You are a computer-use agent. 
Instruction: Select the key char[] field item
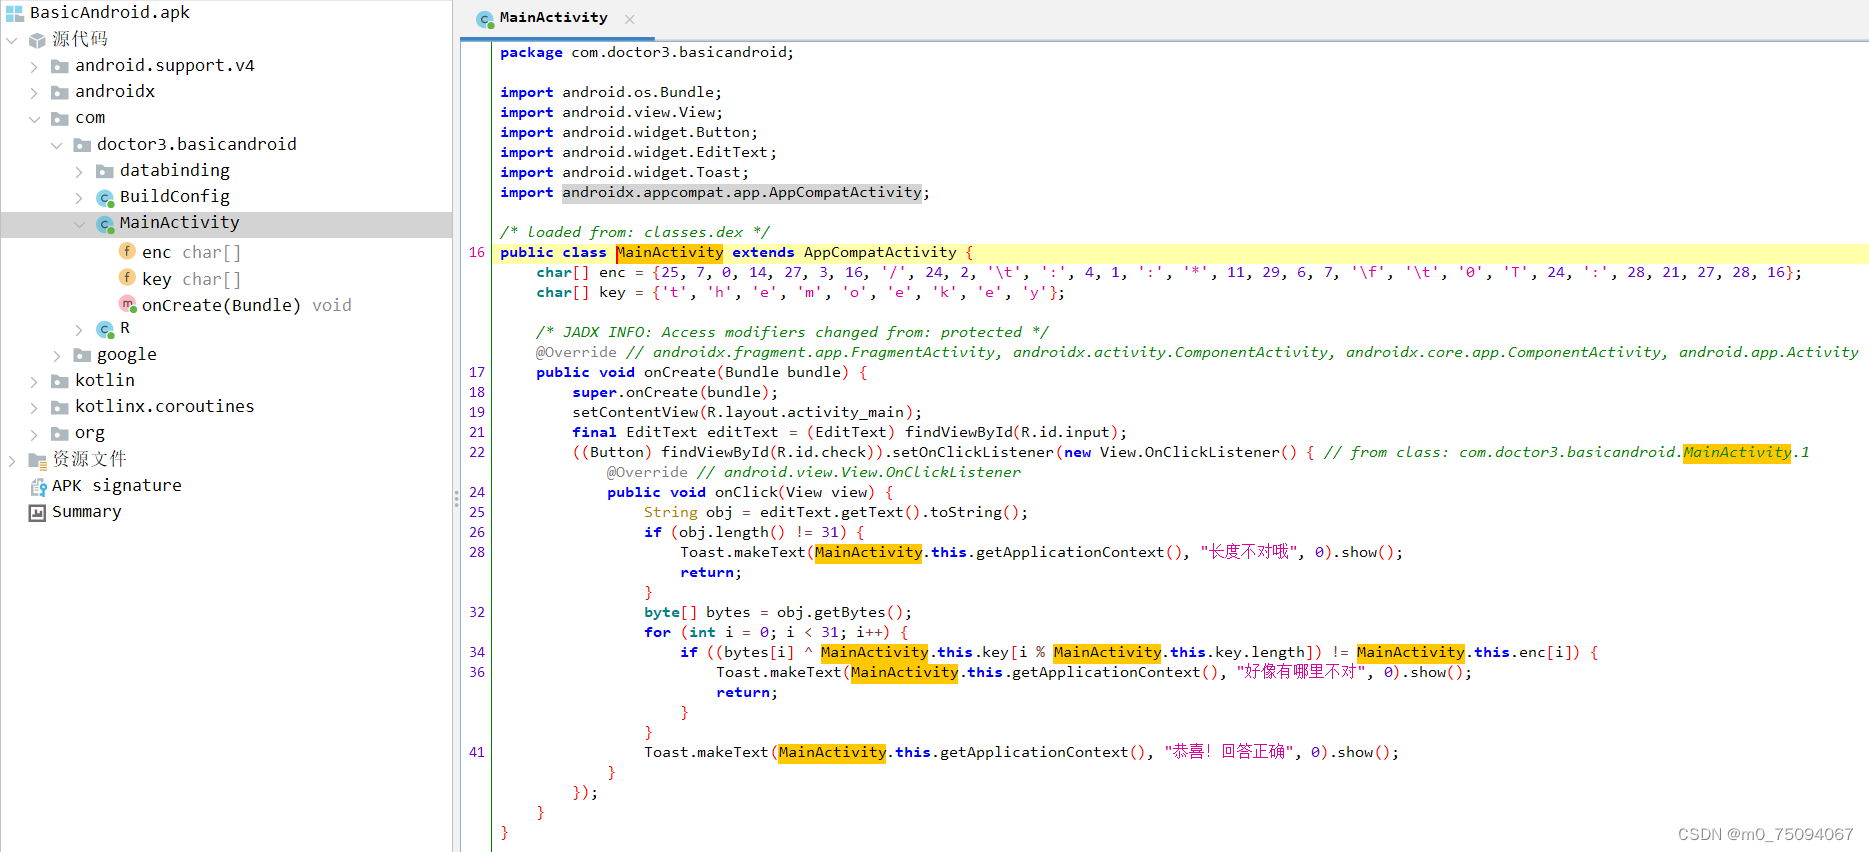coord(191,279)
